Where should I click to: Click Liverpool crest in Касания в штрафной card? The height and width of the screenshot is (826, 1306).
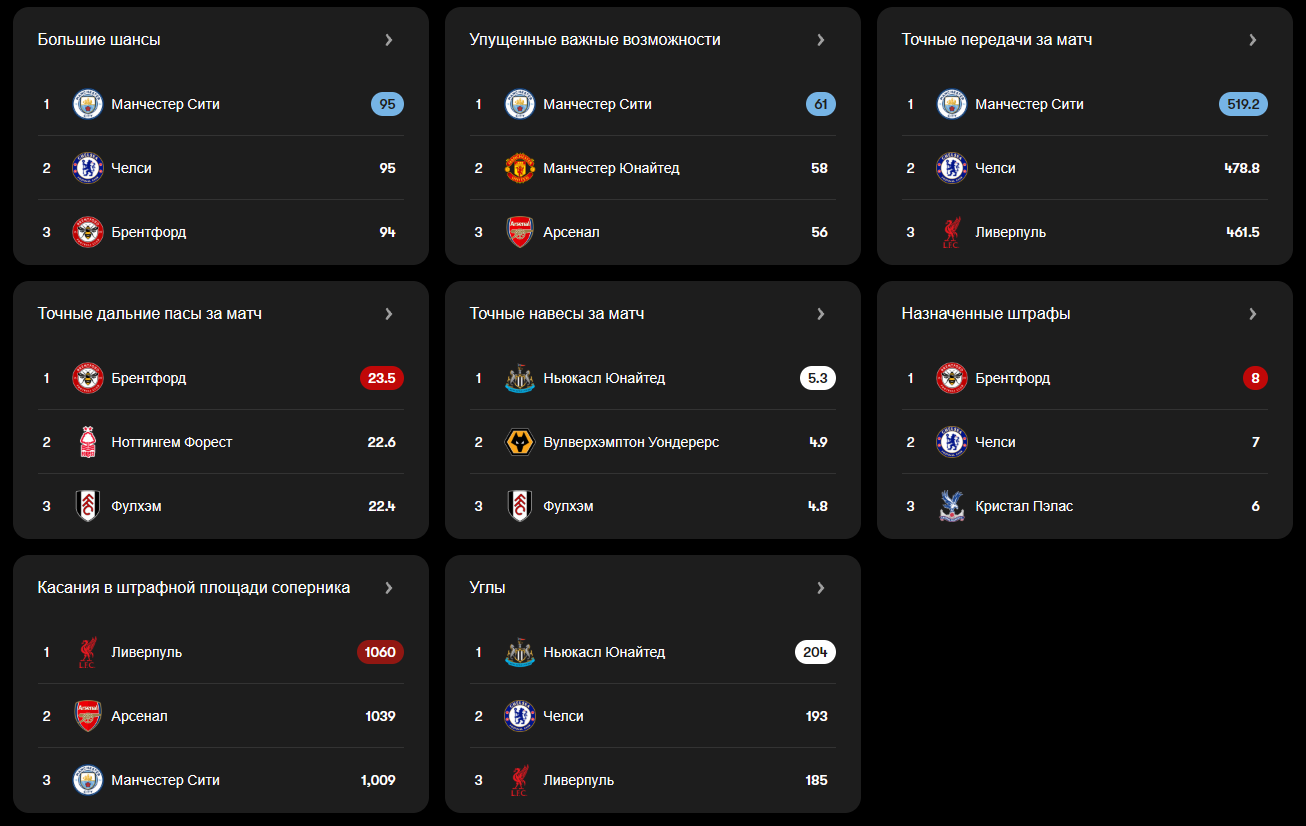pos(88,652)
